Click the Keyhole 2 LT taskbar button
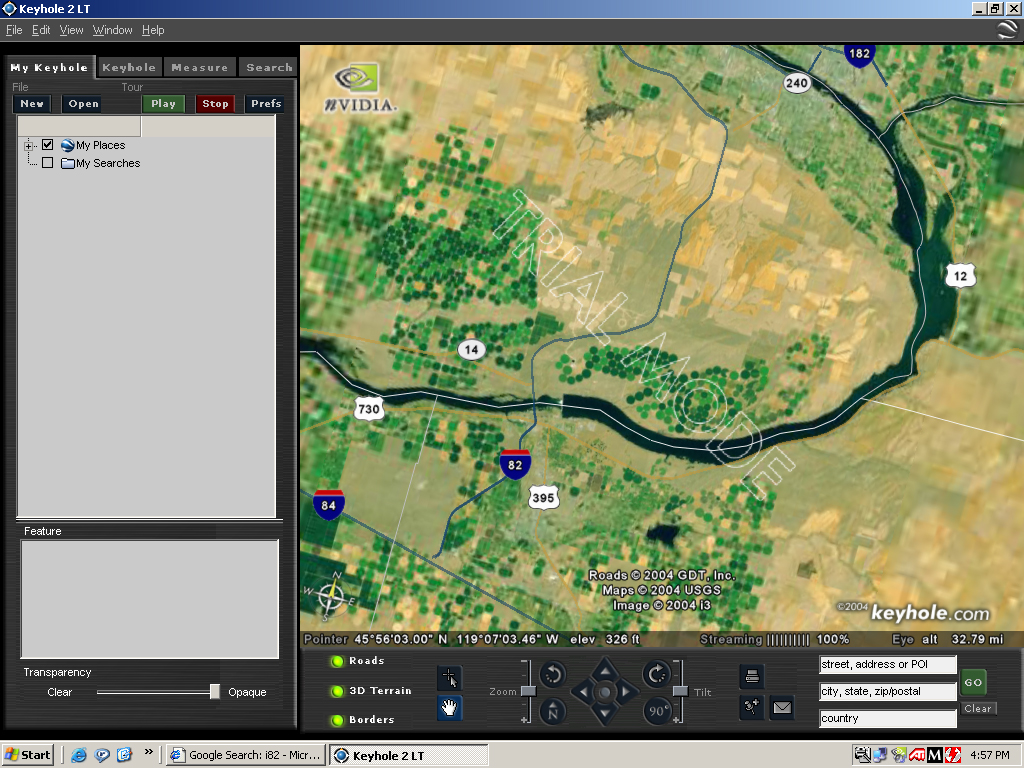 click(409, 756)
